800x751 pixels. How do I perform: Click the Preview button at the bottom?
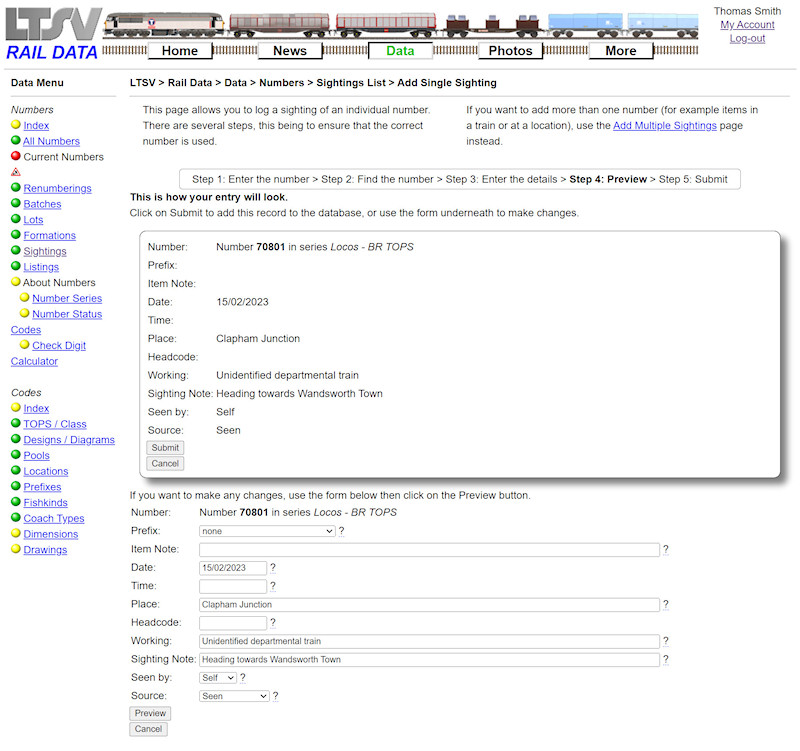click(x=150, y=713)
